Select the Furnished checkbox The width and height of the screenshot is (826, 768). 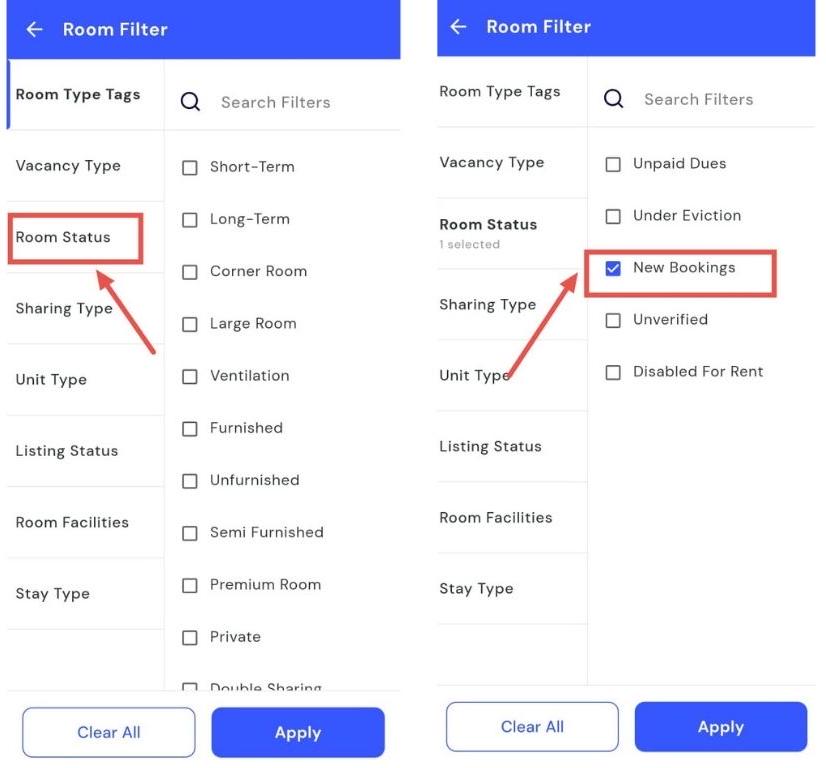pyautogui.click(x=190, y=429)
